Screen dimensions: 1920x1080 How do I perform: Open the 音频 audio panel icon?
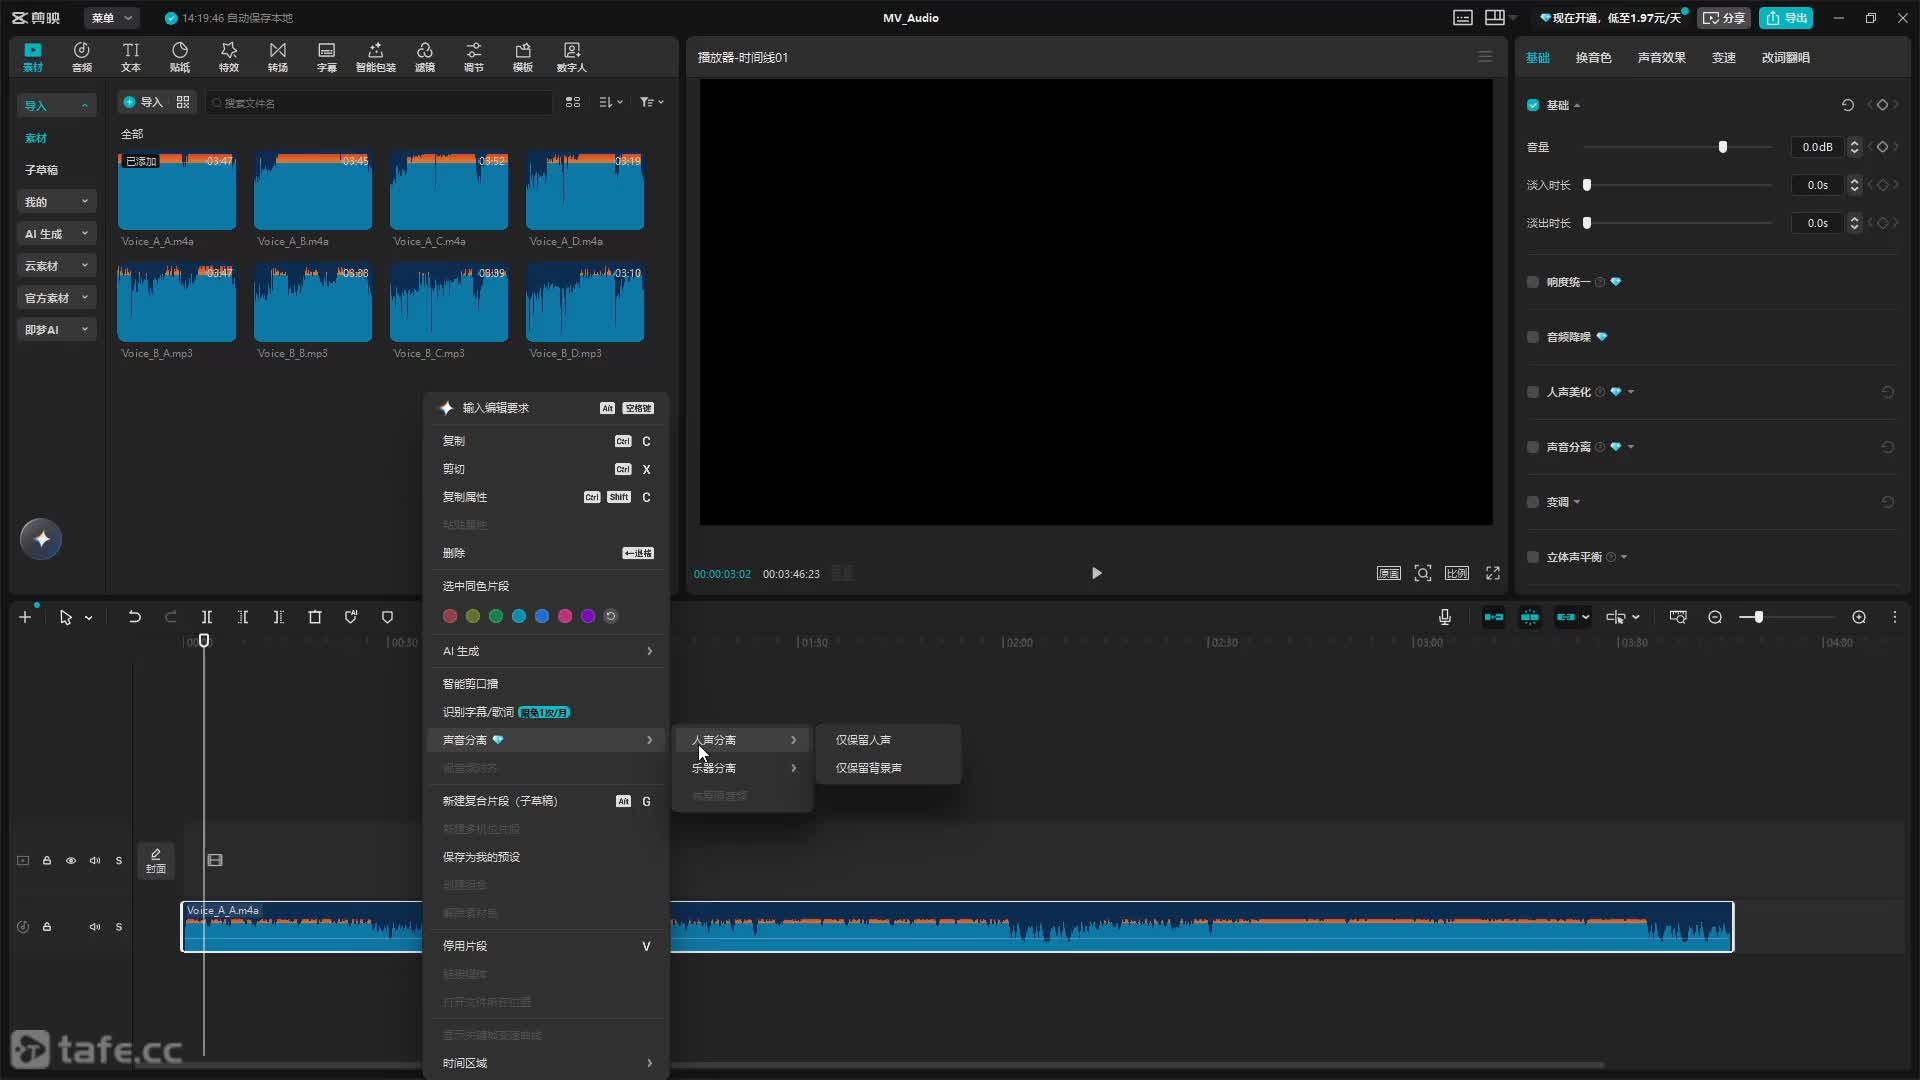point(82,57)
